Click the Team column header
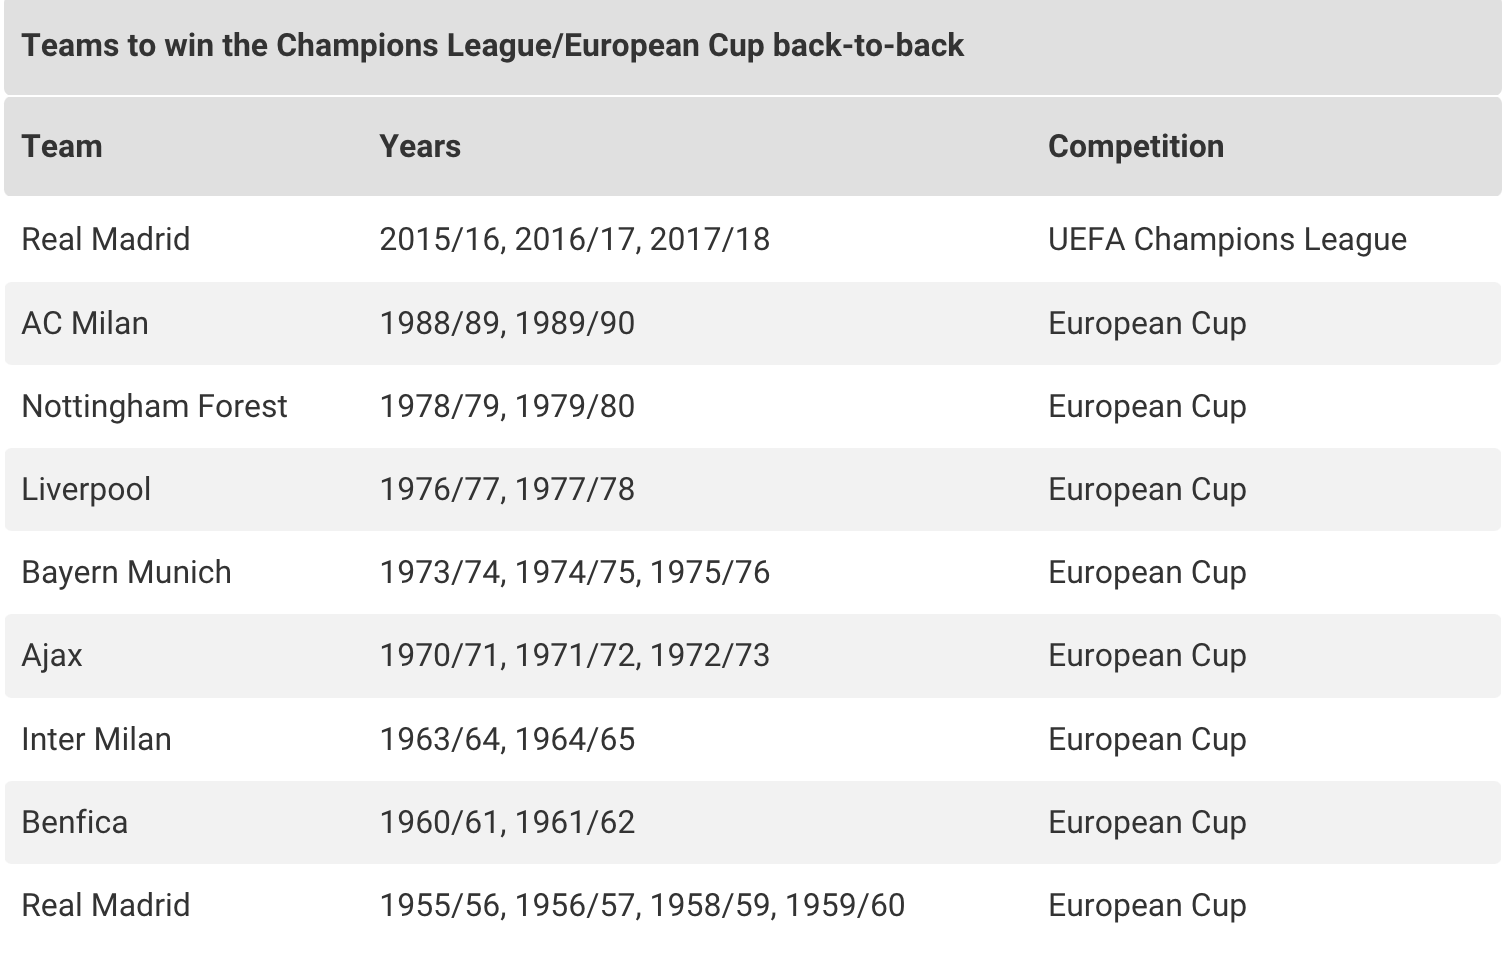Viewport: 1508px width, 958px height. pos(62,146)
